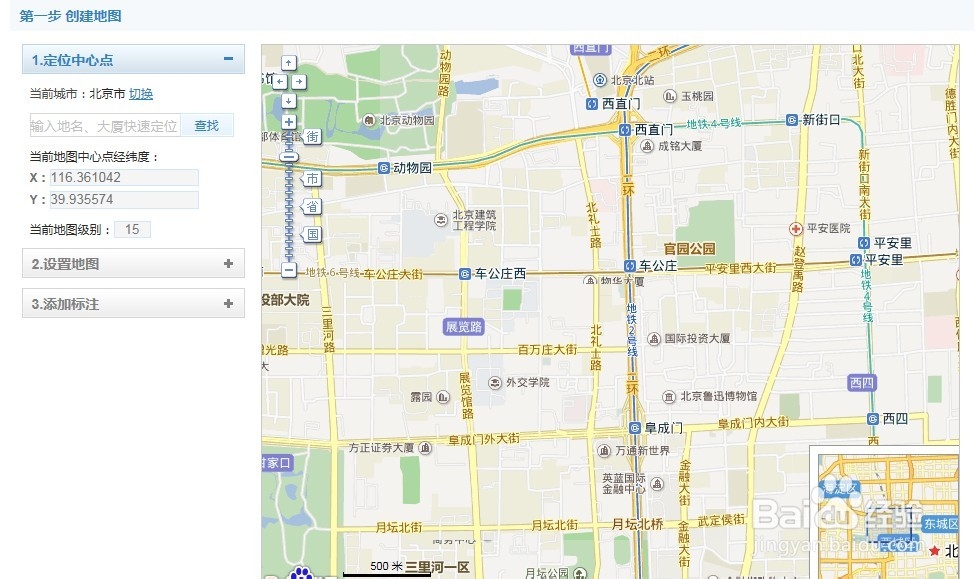The width and height of the screenshot is (980, 579).
Task: Zoom in with the map plus button
Action: click(289, 122)
